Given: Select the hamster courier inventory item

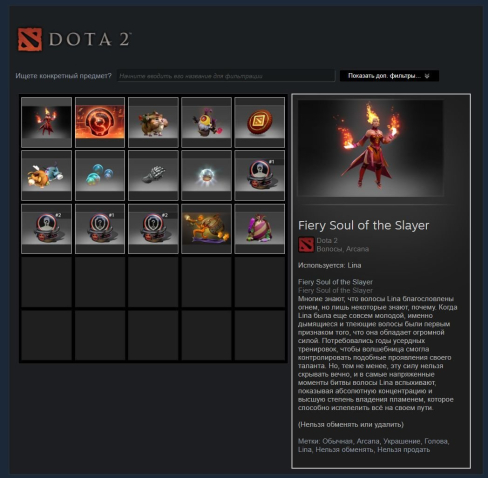Looking at the screenshot, I should 153,122.
